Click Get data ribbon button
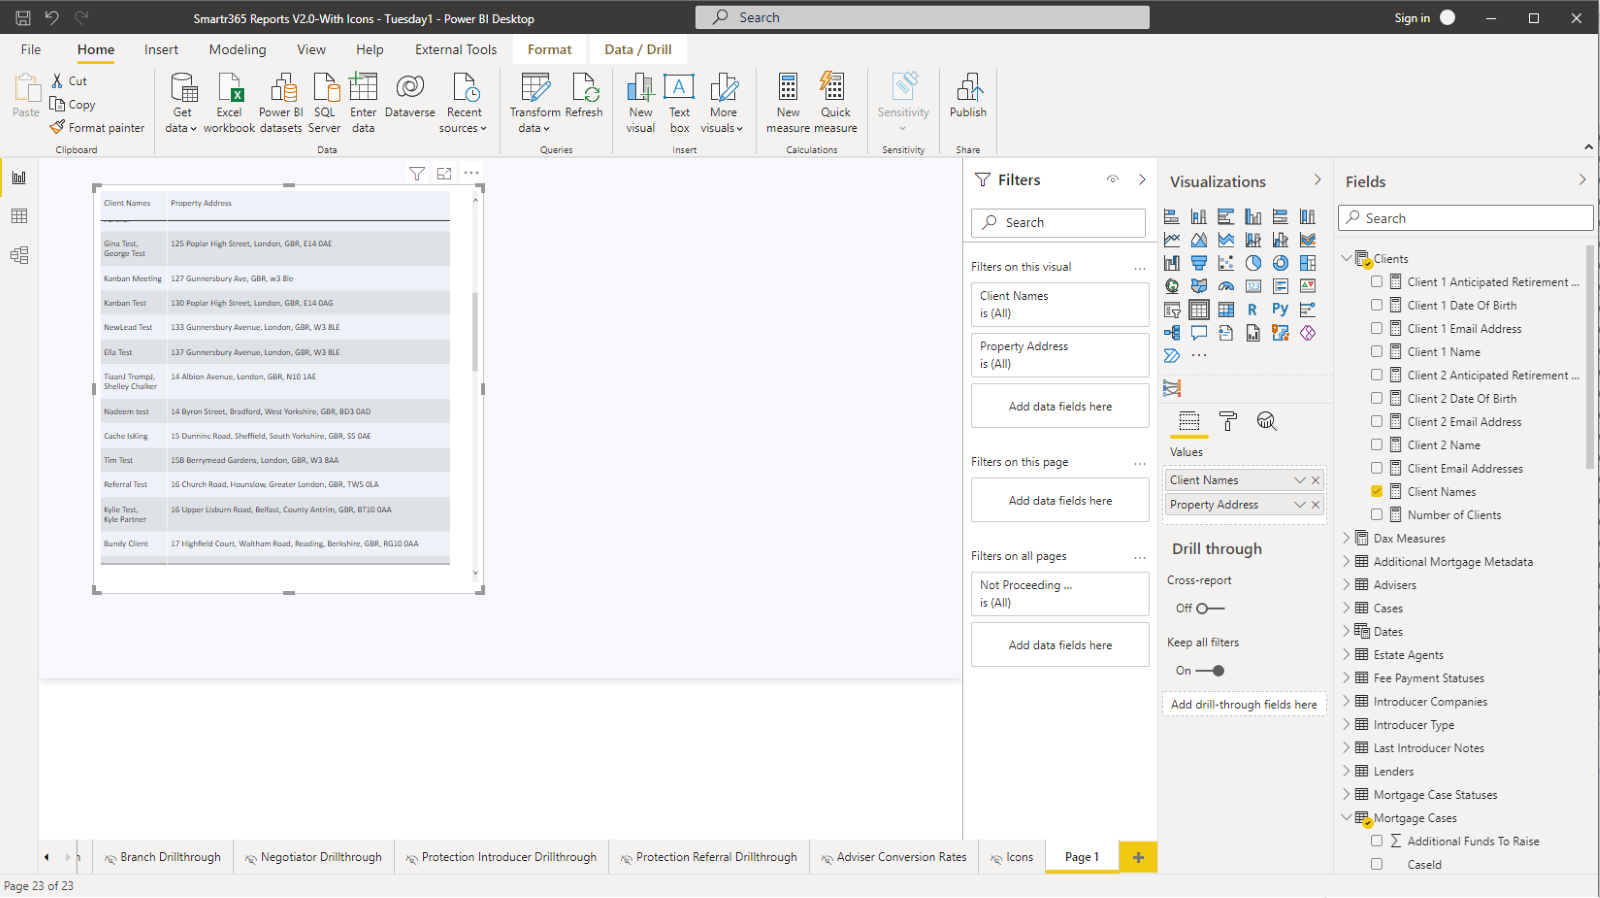This screenshot has height=898, width=1600. tap(182, 102)
